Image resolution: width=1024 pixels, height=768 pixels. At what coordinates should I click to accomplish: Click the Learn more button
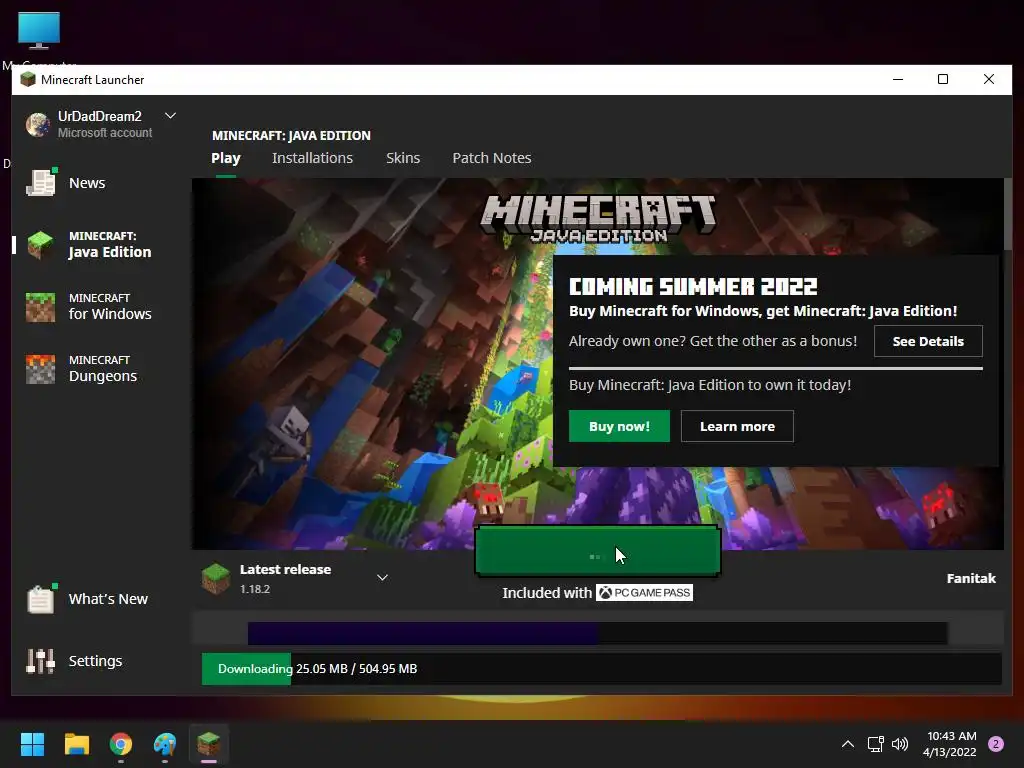point(737,426)
